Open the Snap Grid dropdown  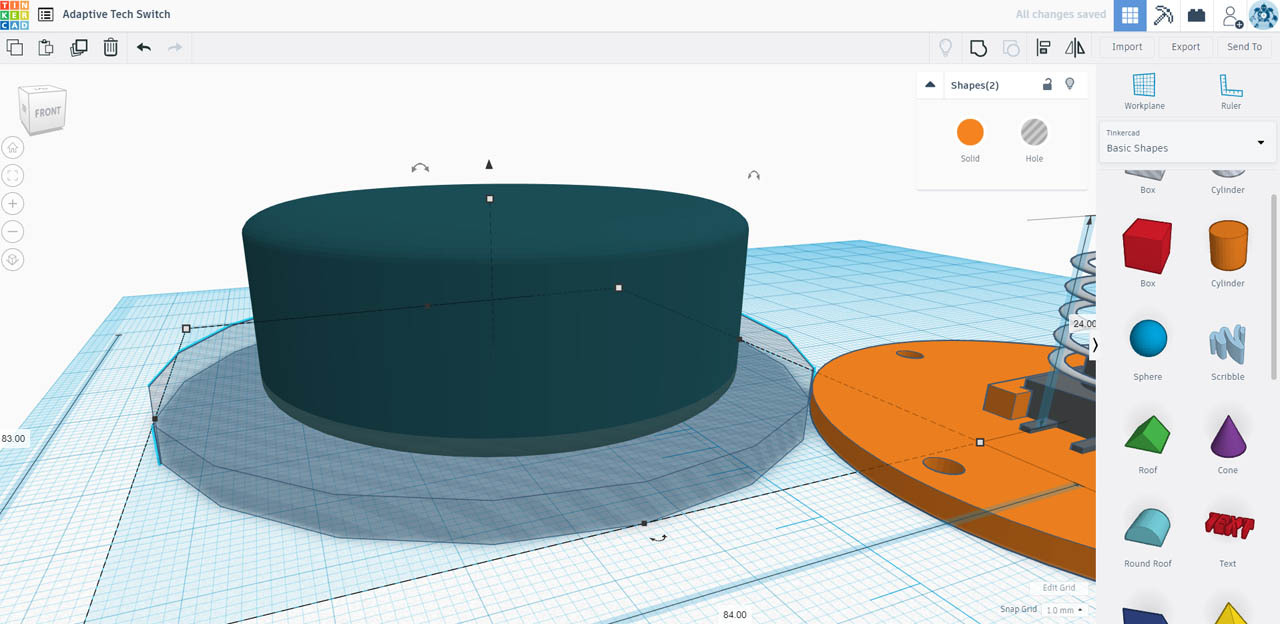click(x=1063, y=609)
